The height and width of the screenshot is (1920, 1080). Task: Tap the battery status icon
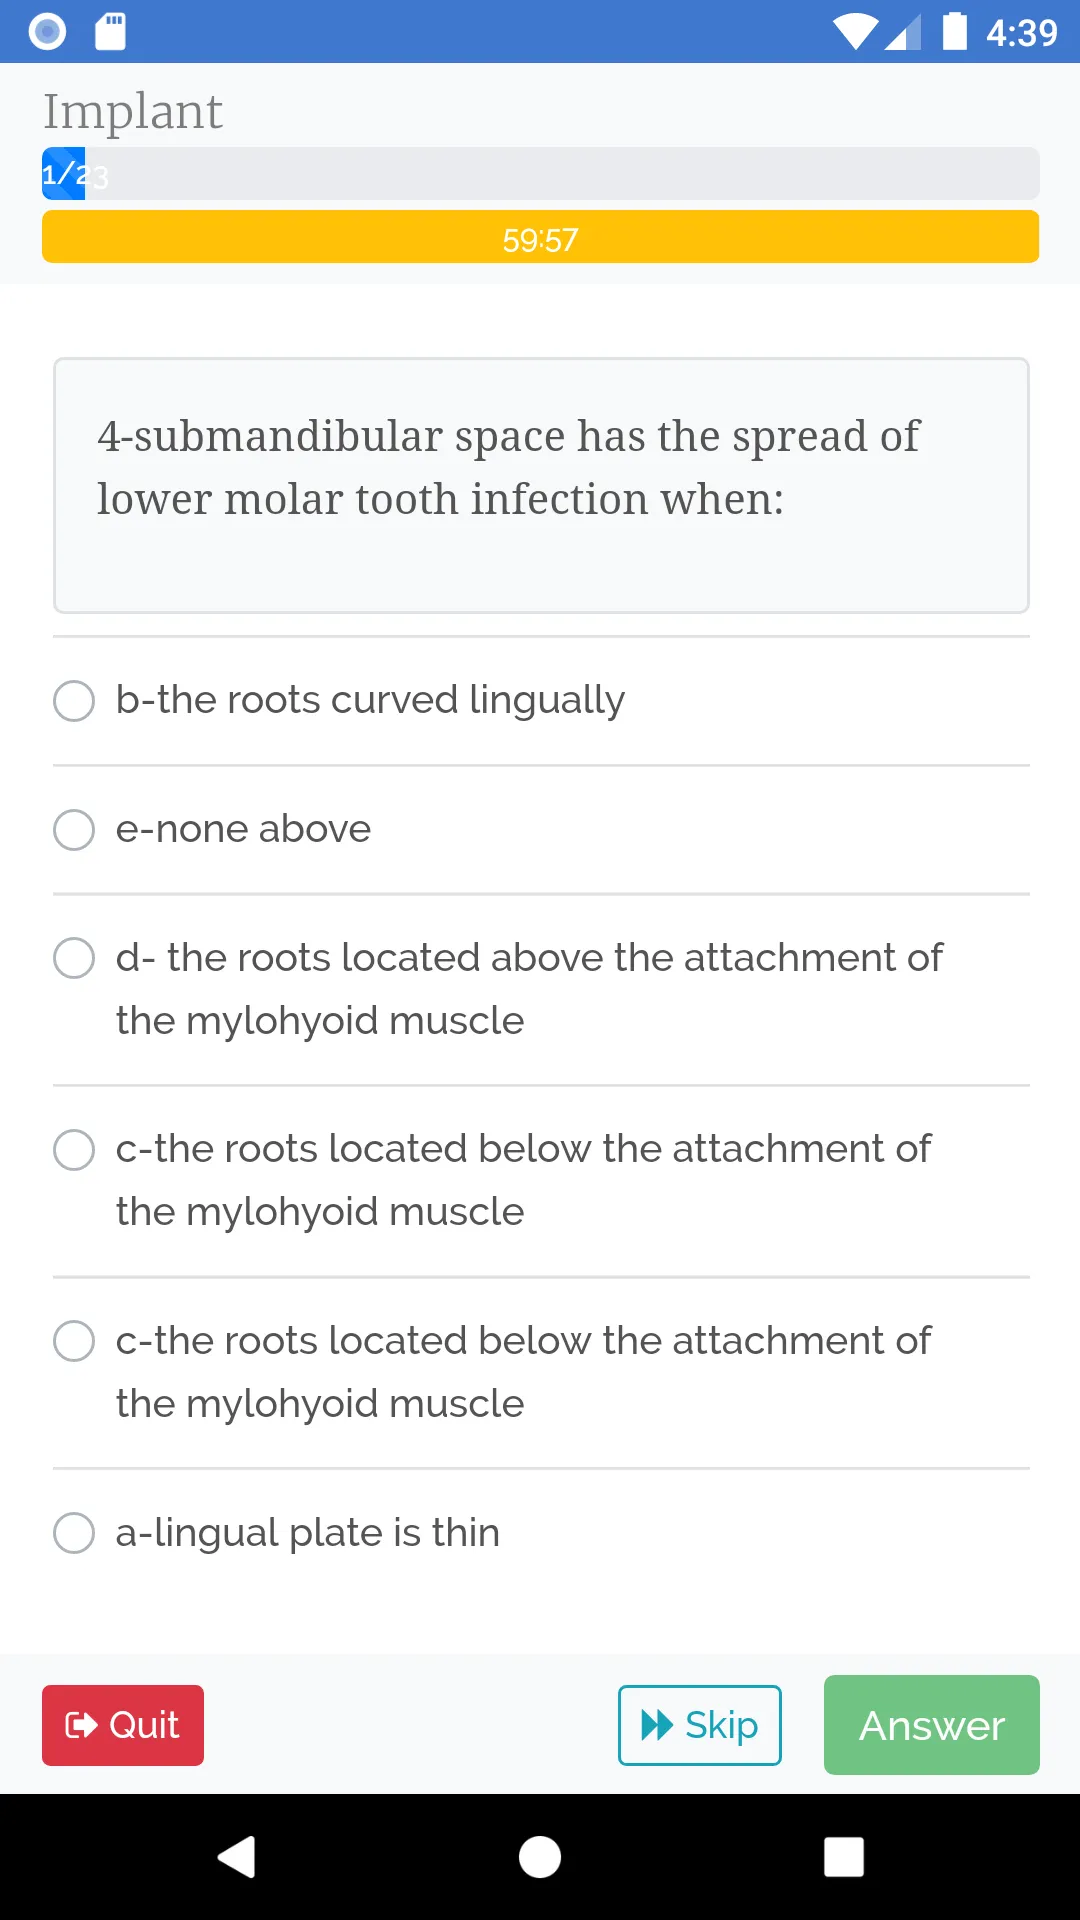tap(955, 31)
